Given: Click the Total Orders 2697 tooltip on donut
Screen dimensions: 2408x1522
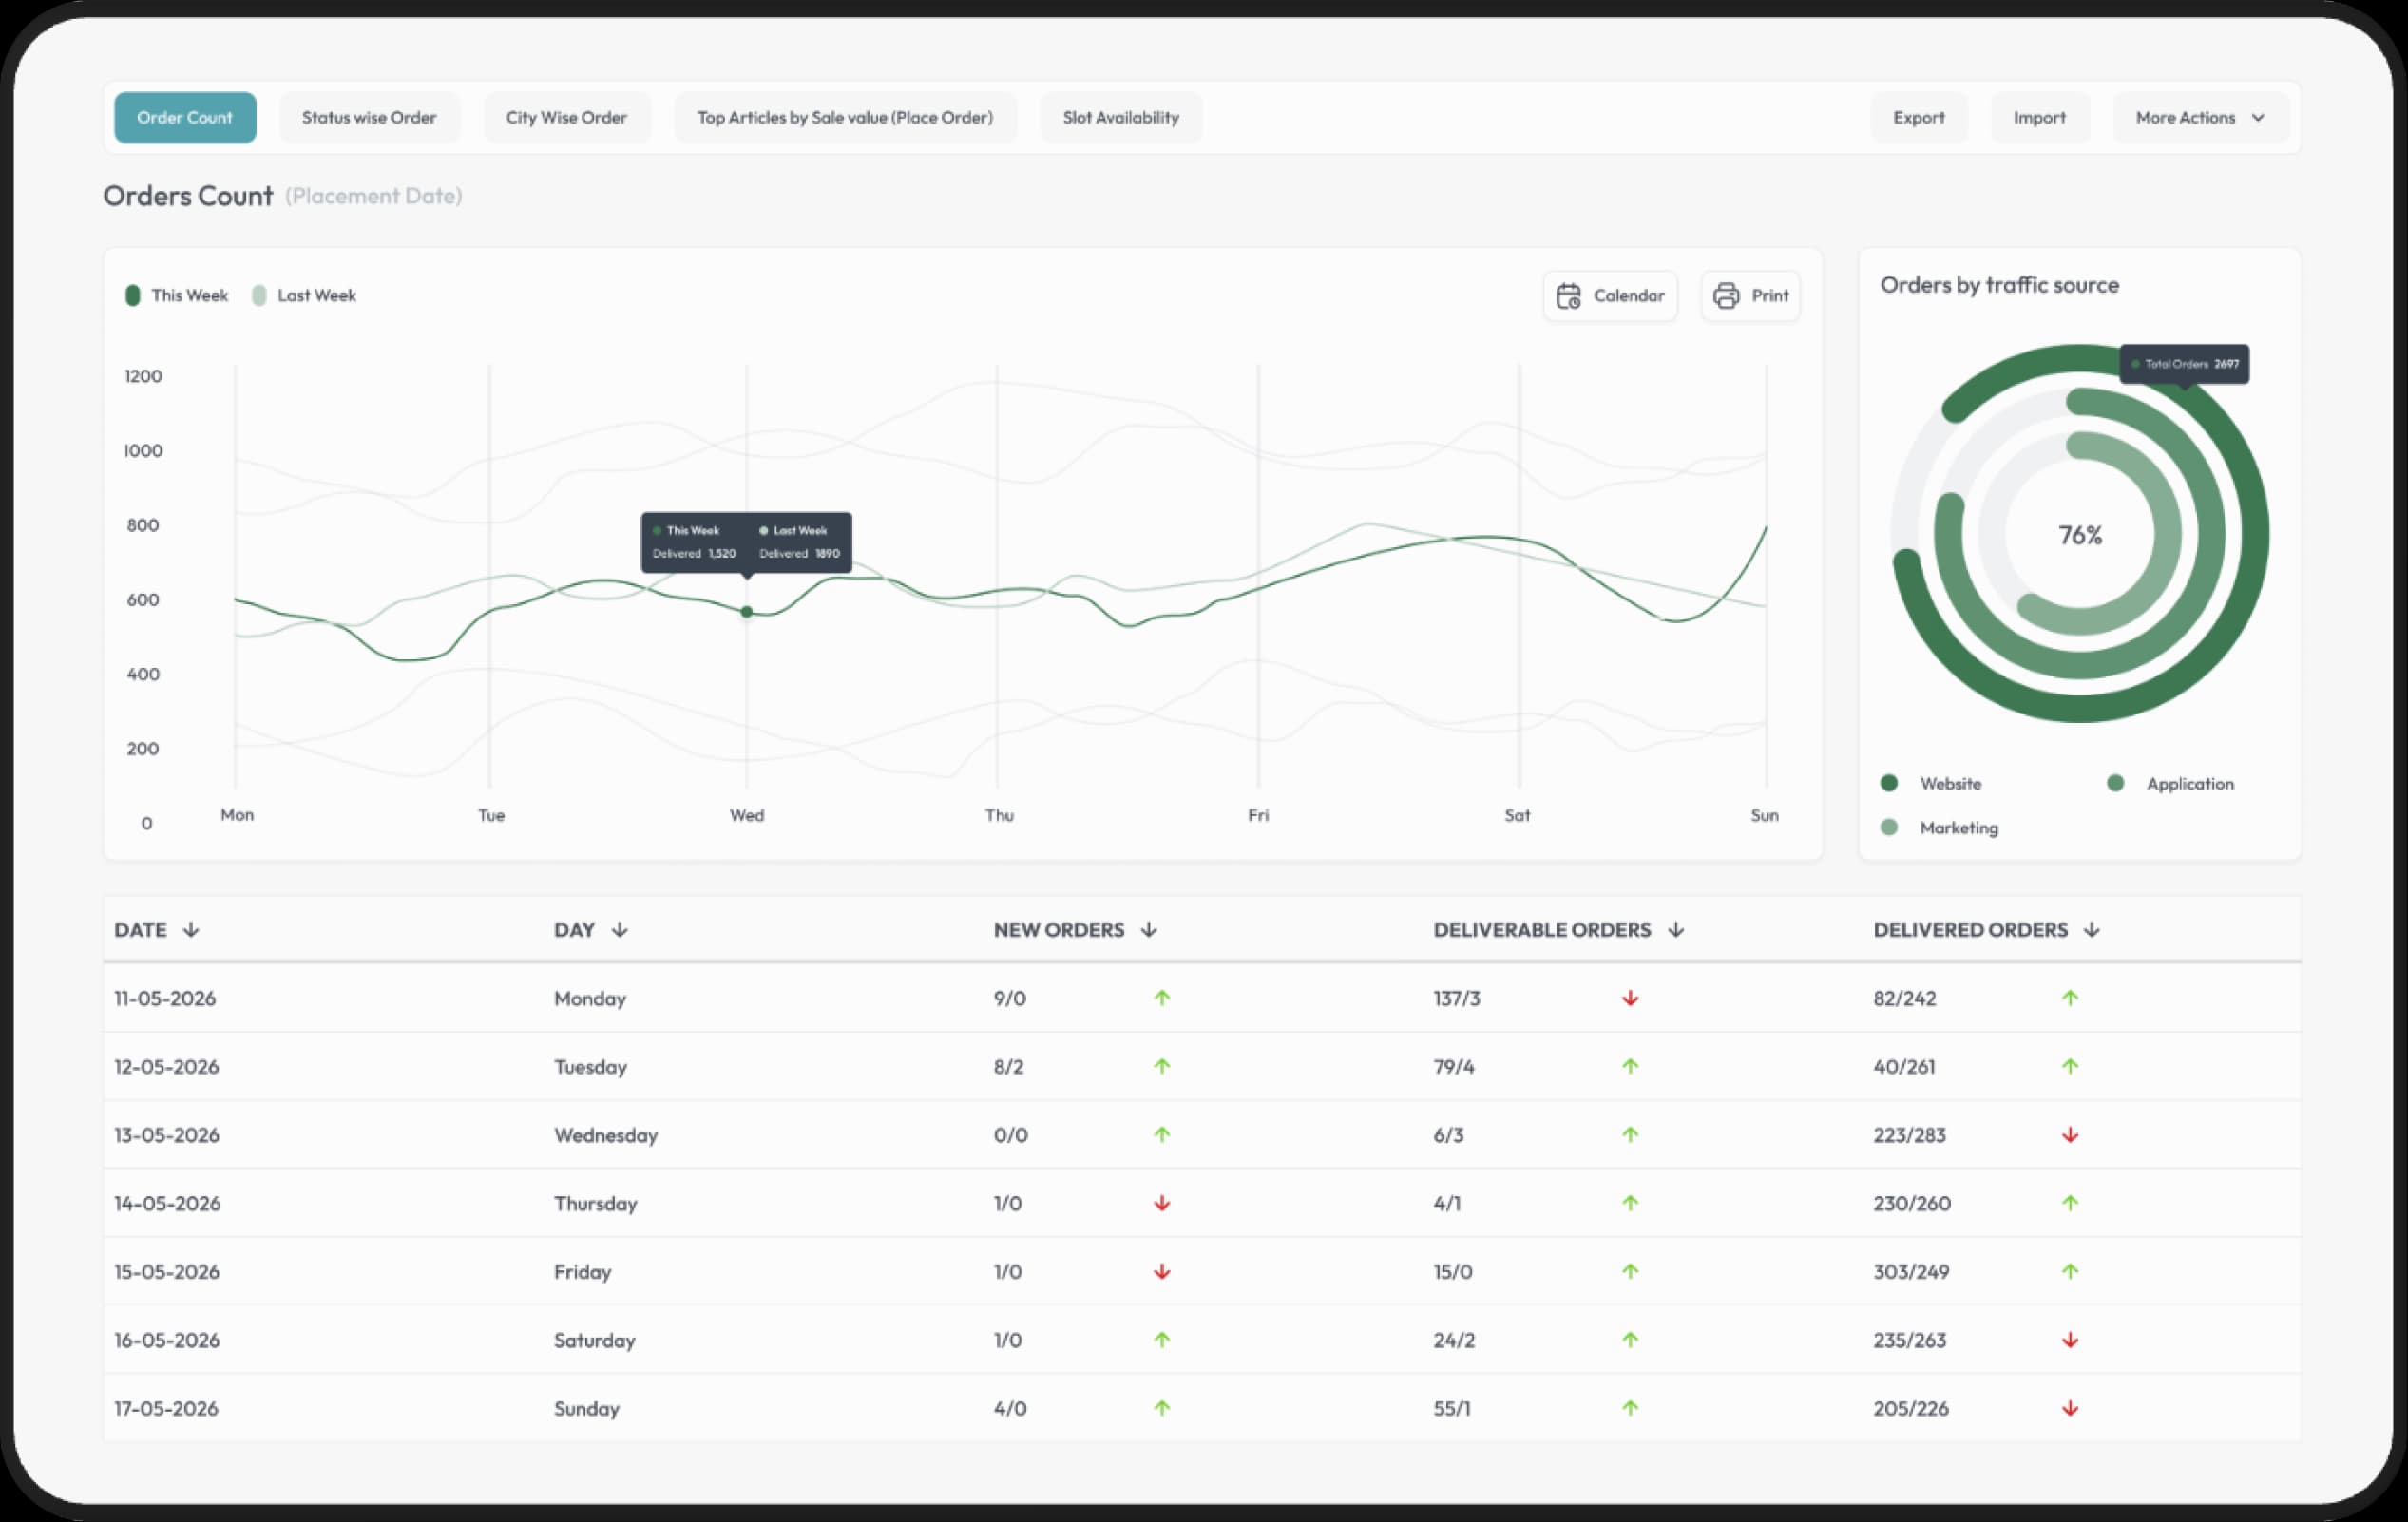Looking at the screenshot, I should [2184, 364].
